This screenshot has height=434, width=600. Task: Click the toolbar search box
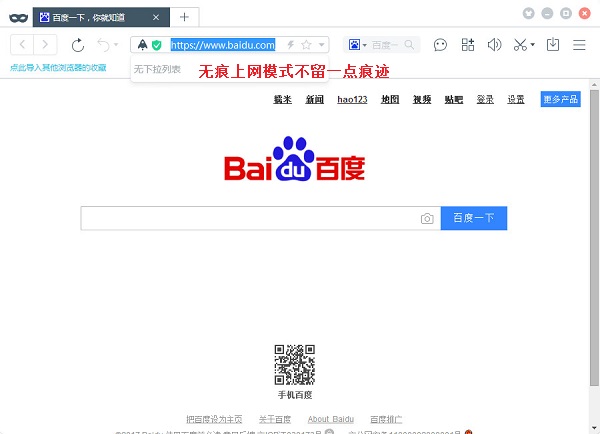385,45
